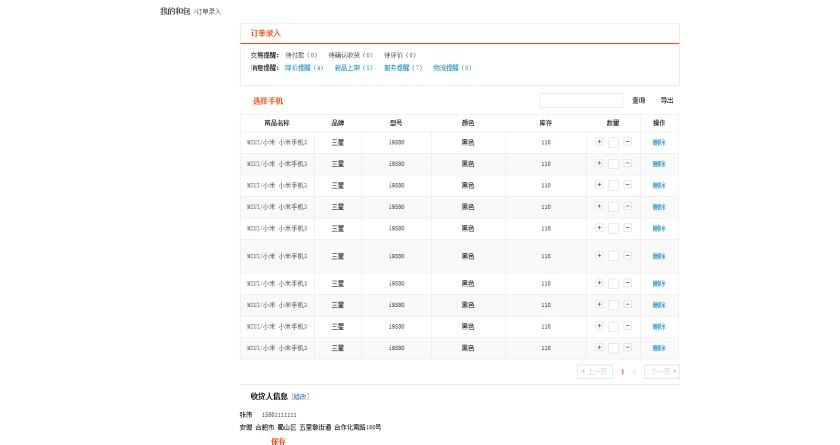This screenshot has width=840, height=445.
Task: Go to next page with 下一页
Action: point(662,372)
